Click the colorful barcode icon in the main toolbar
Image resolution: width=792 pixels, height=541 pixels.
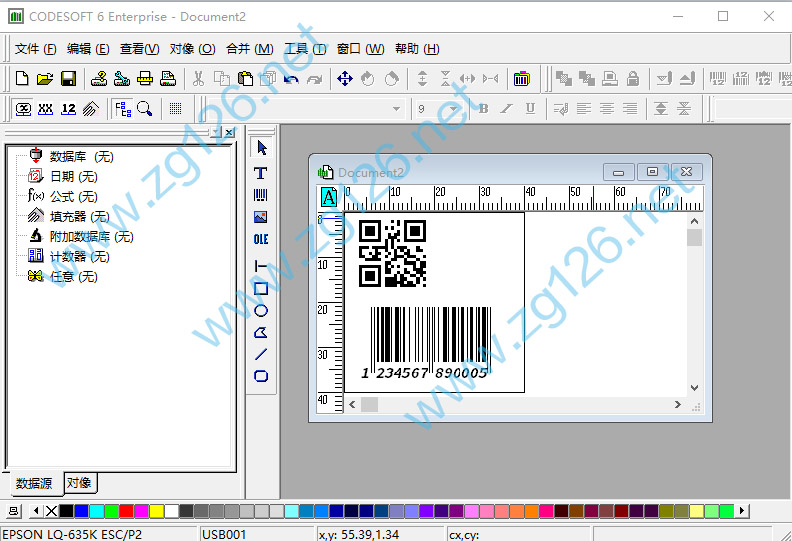[x=521, y=79]
